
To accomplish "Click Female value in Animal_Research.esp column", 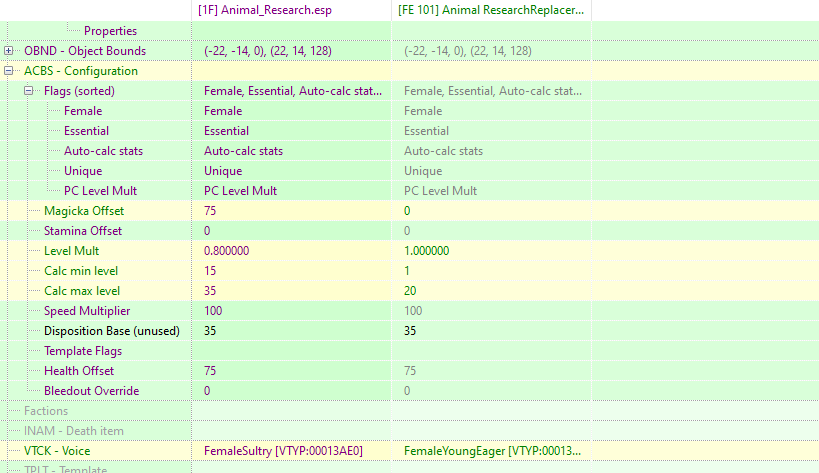I will (223, 111).
